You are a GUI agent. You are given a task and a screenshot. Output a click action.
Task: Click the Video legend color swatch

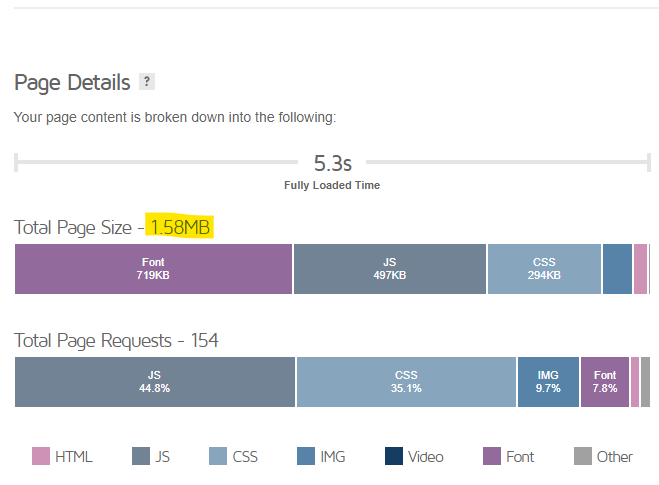click(394, 456)
